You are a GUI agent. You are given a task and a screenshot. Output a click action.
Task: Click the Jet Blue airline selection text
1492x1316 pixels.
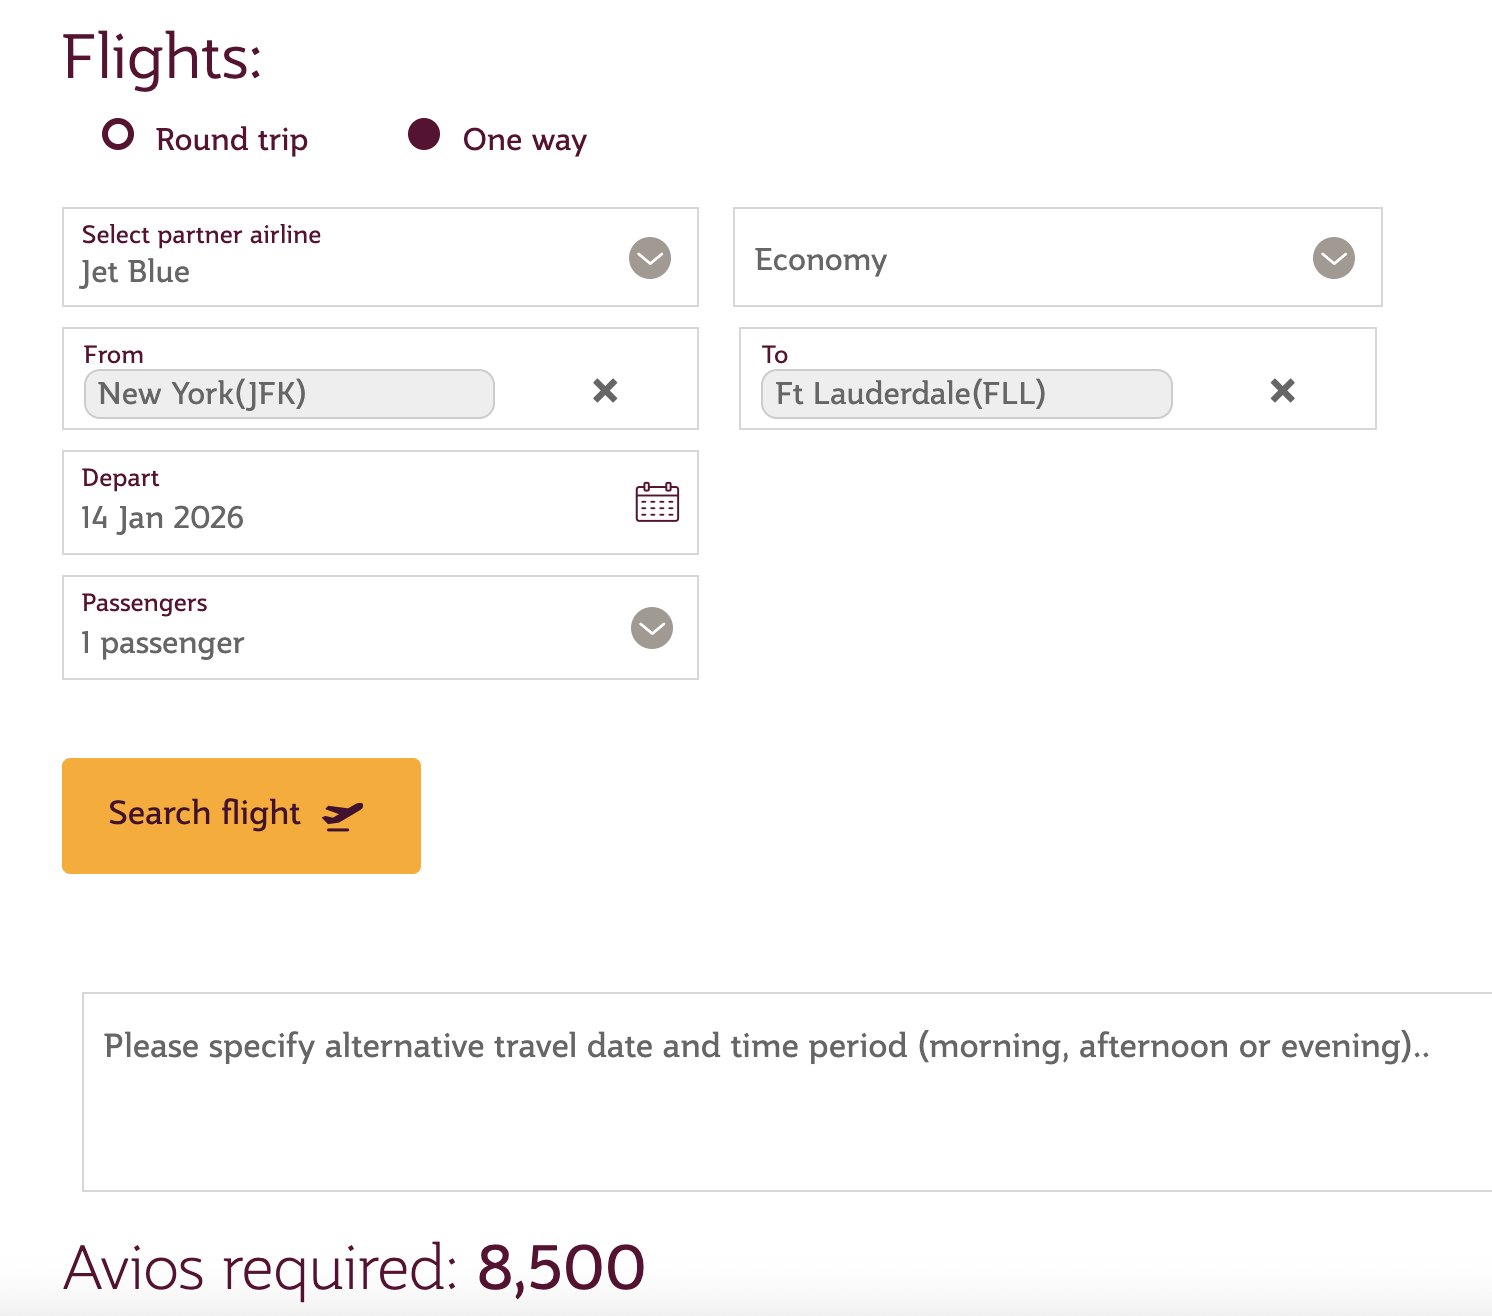pos(136,272)
